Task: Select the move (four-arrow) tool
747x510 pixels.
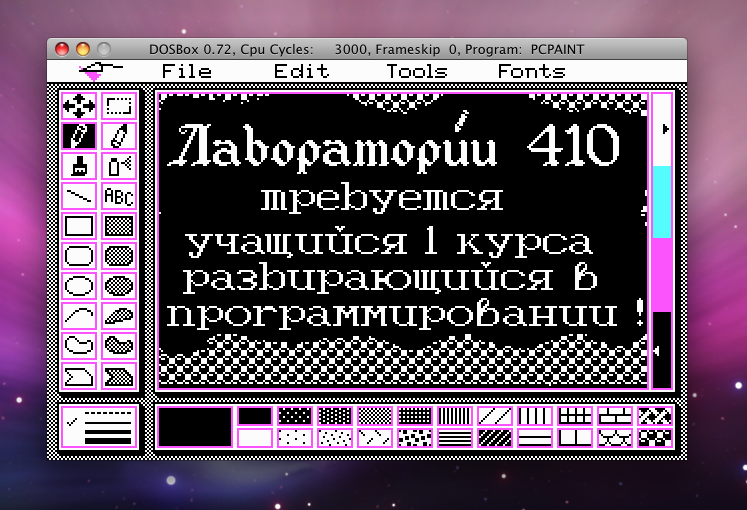Action: pyautogui.click(x=79, y=105)
